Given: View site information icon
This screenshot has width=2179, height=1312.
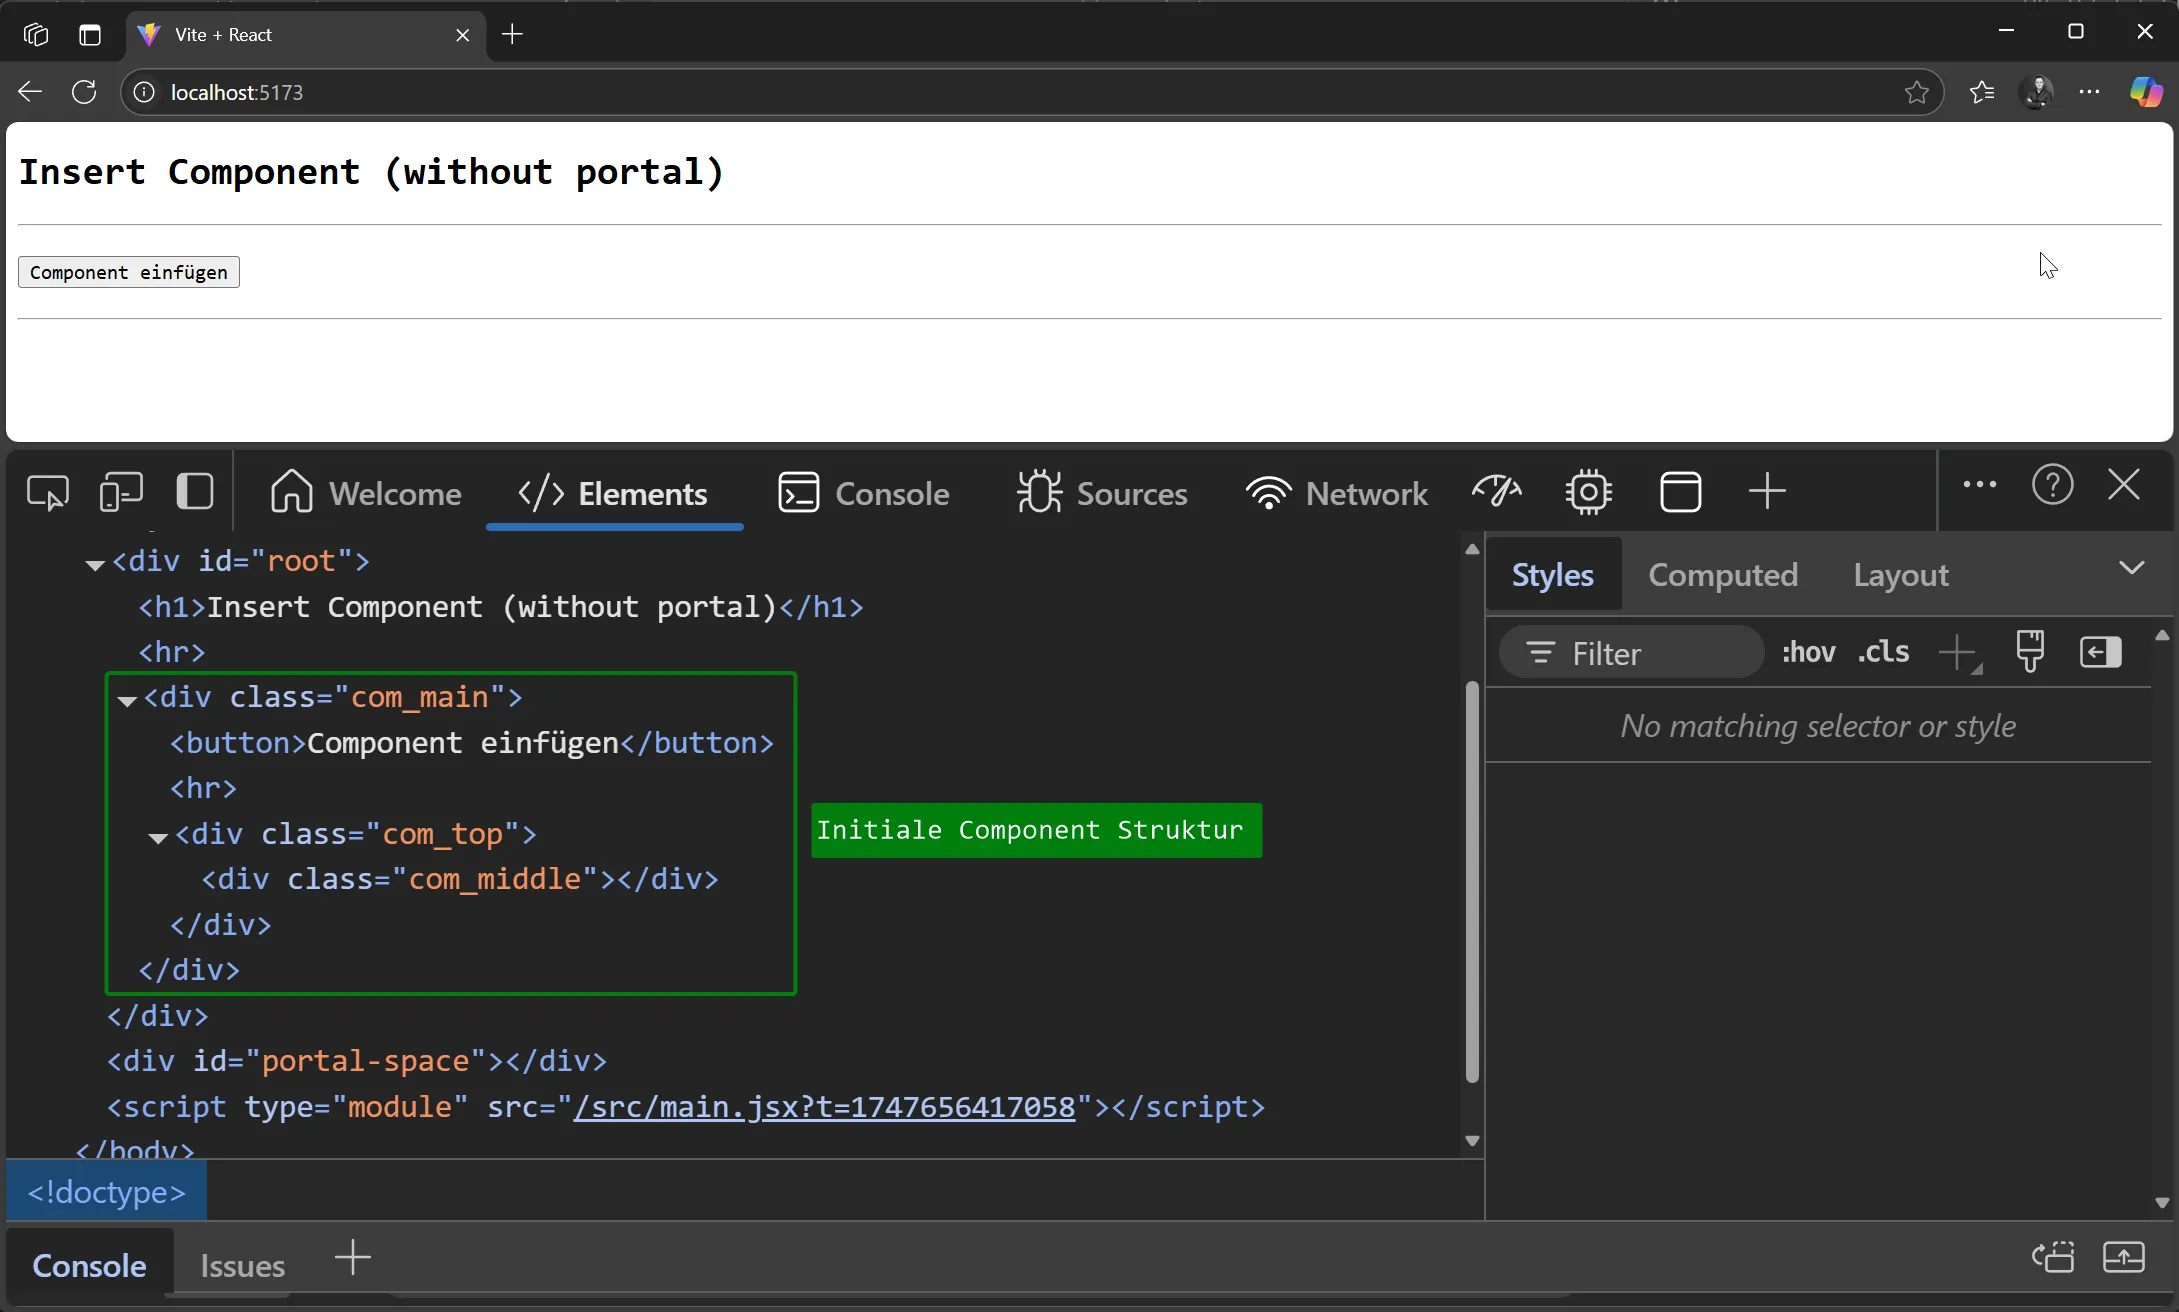Looking at the screenshot, I should click(145, 92).
